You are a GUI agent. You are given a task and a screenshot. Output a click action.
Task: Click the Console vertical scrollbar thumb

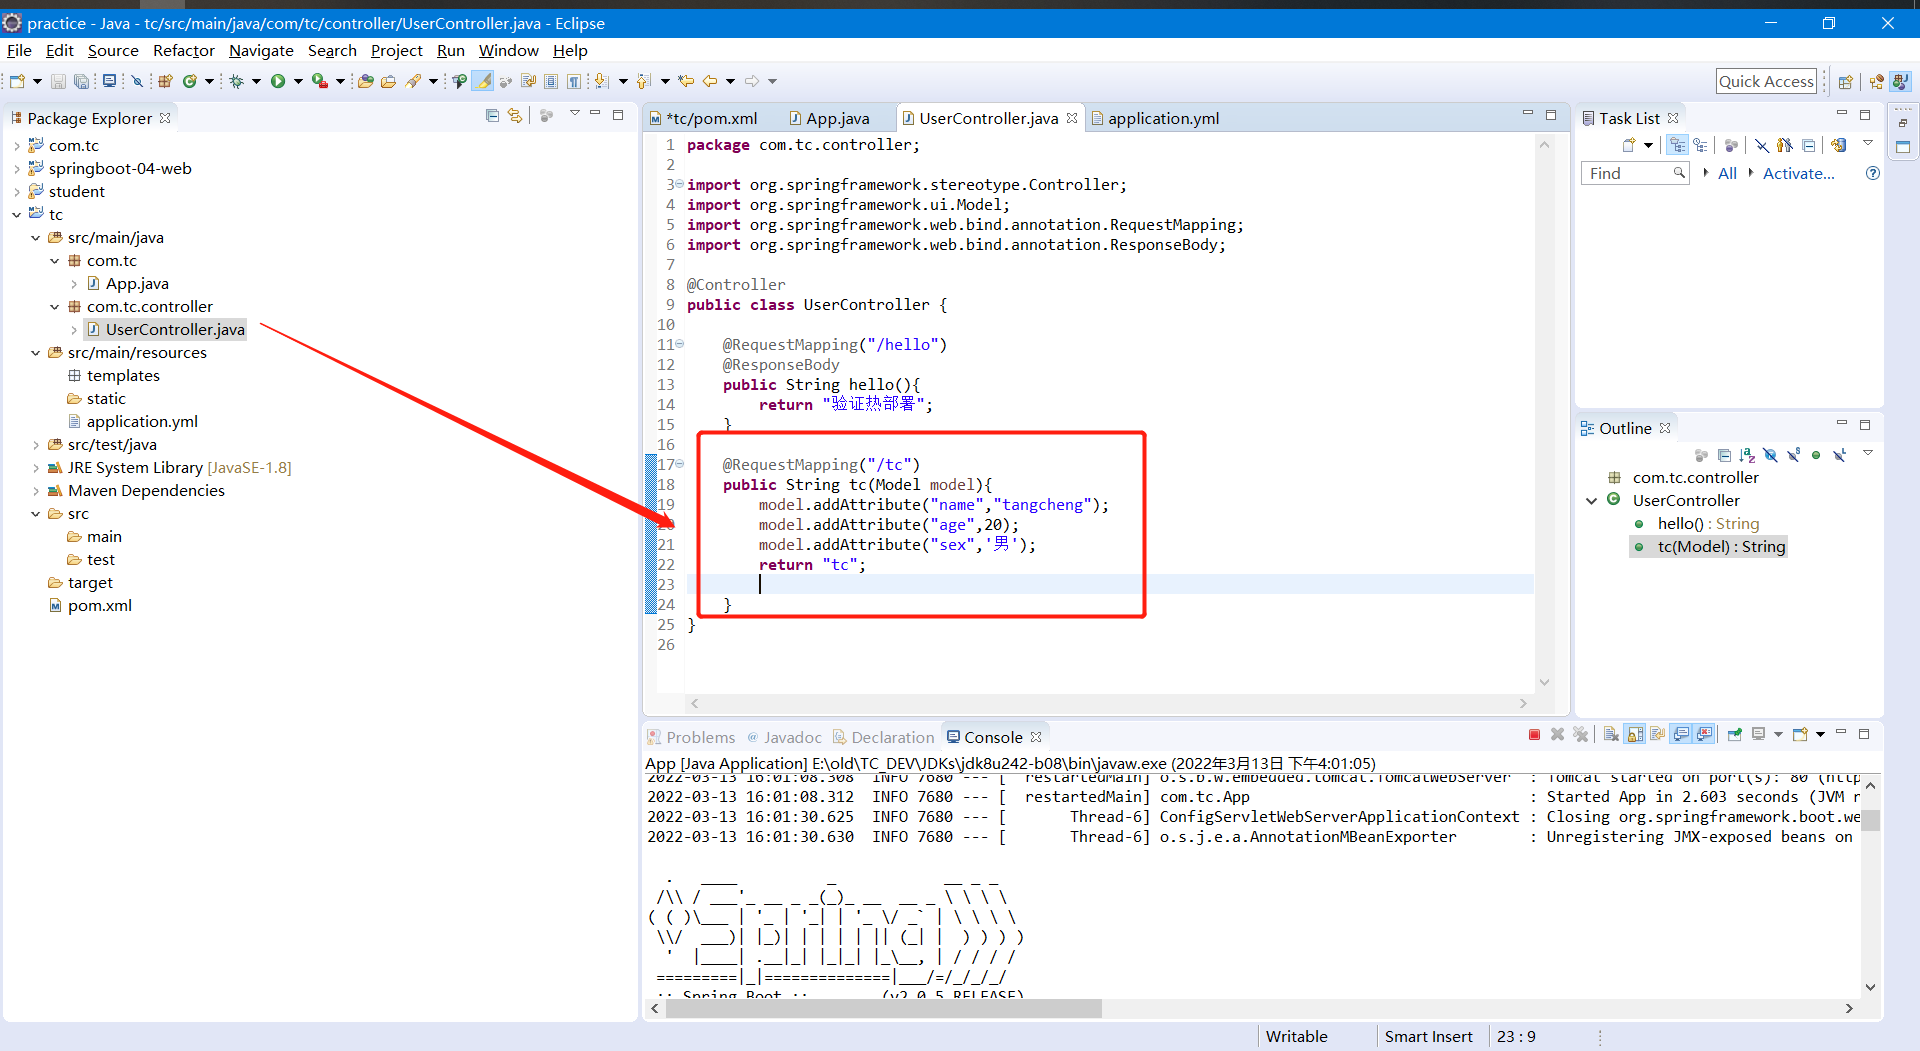pyautogui.click(x=1870, y=820)
